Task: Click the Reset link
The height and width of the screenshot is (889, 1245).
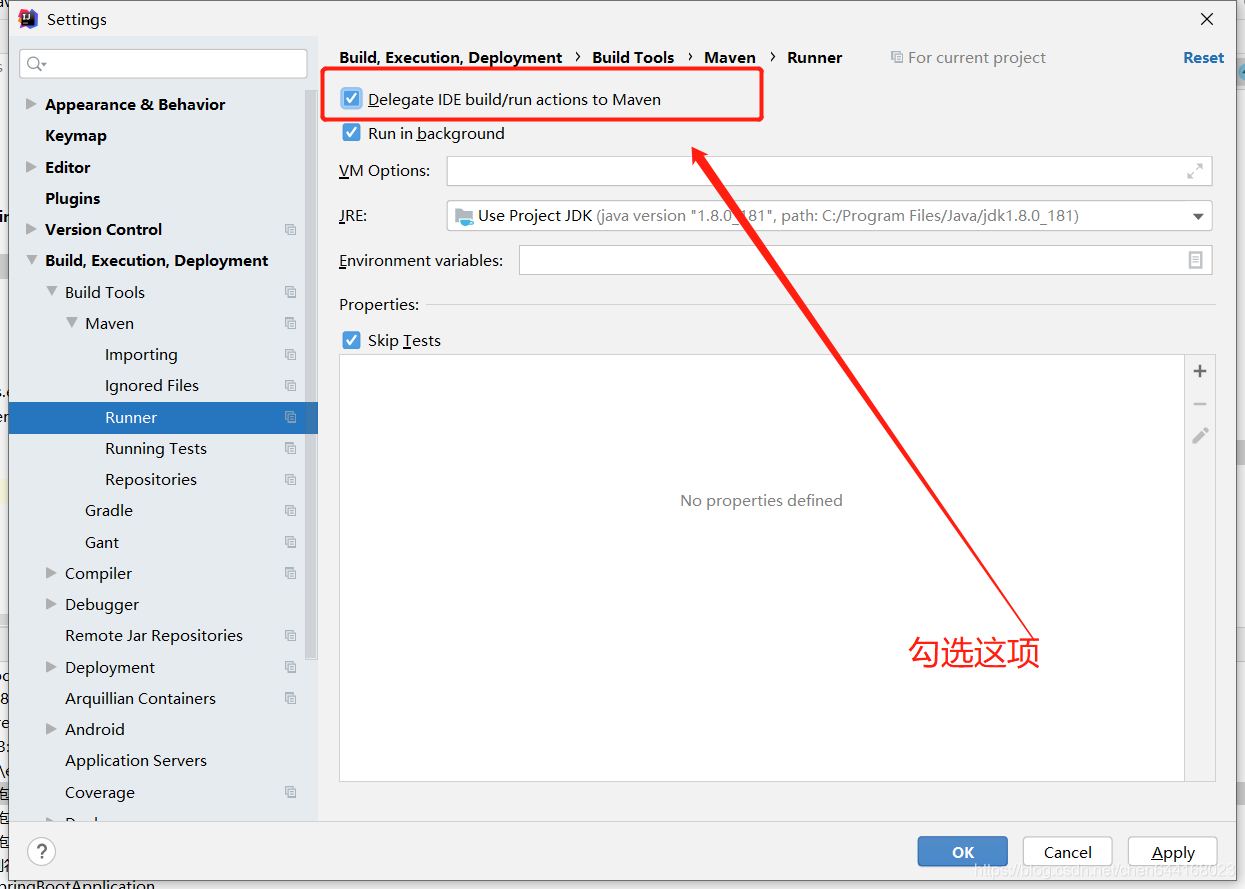Action: point(1203,57)
